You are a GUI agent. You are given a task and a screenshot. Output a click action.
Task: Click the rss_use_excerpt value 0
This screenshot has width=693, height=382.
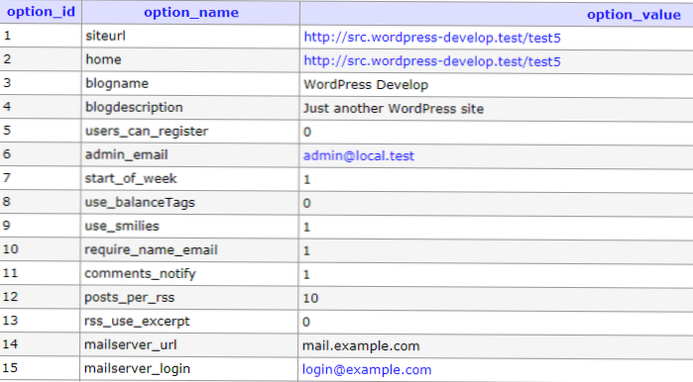click(x=306, y=322)
